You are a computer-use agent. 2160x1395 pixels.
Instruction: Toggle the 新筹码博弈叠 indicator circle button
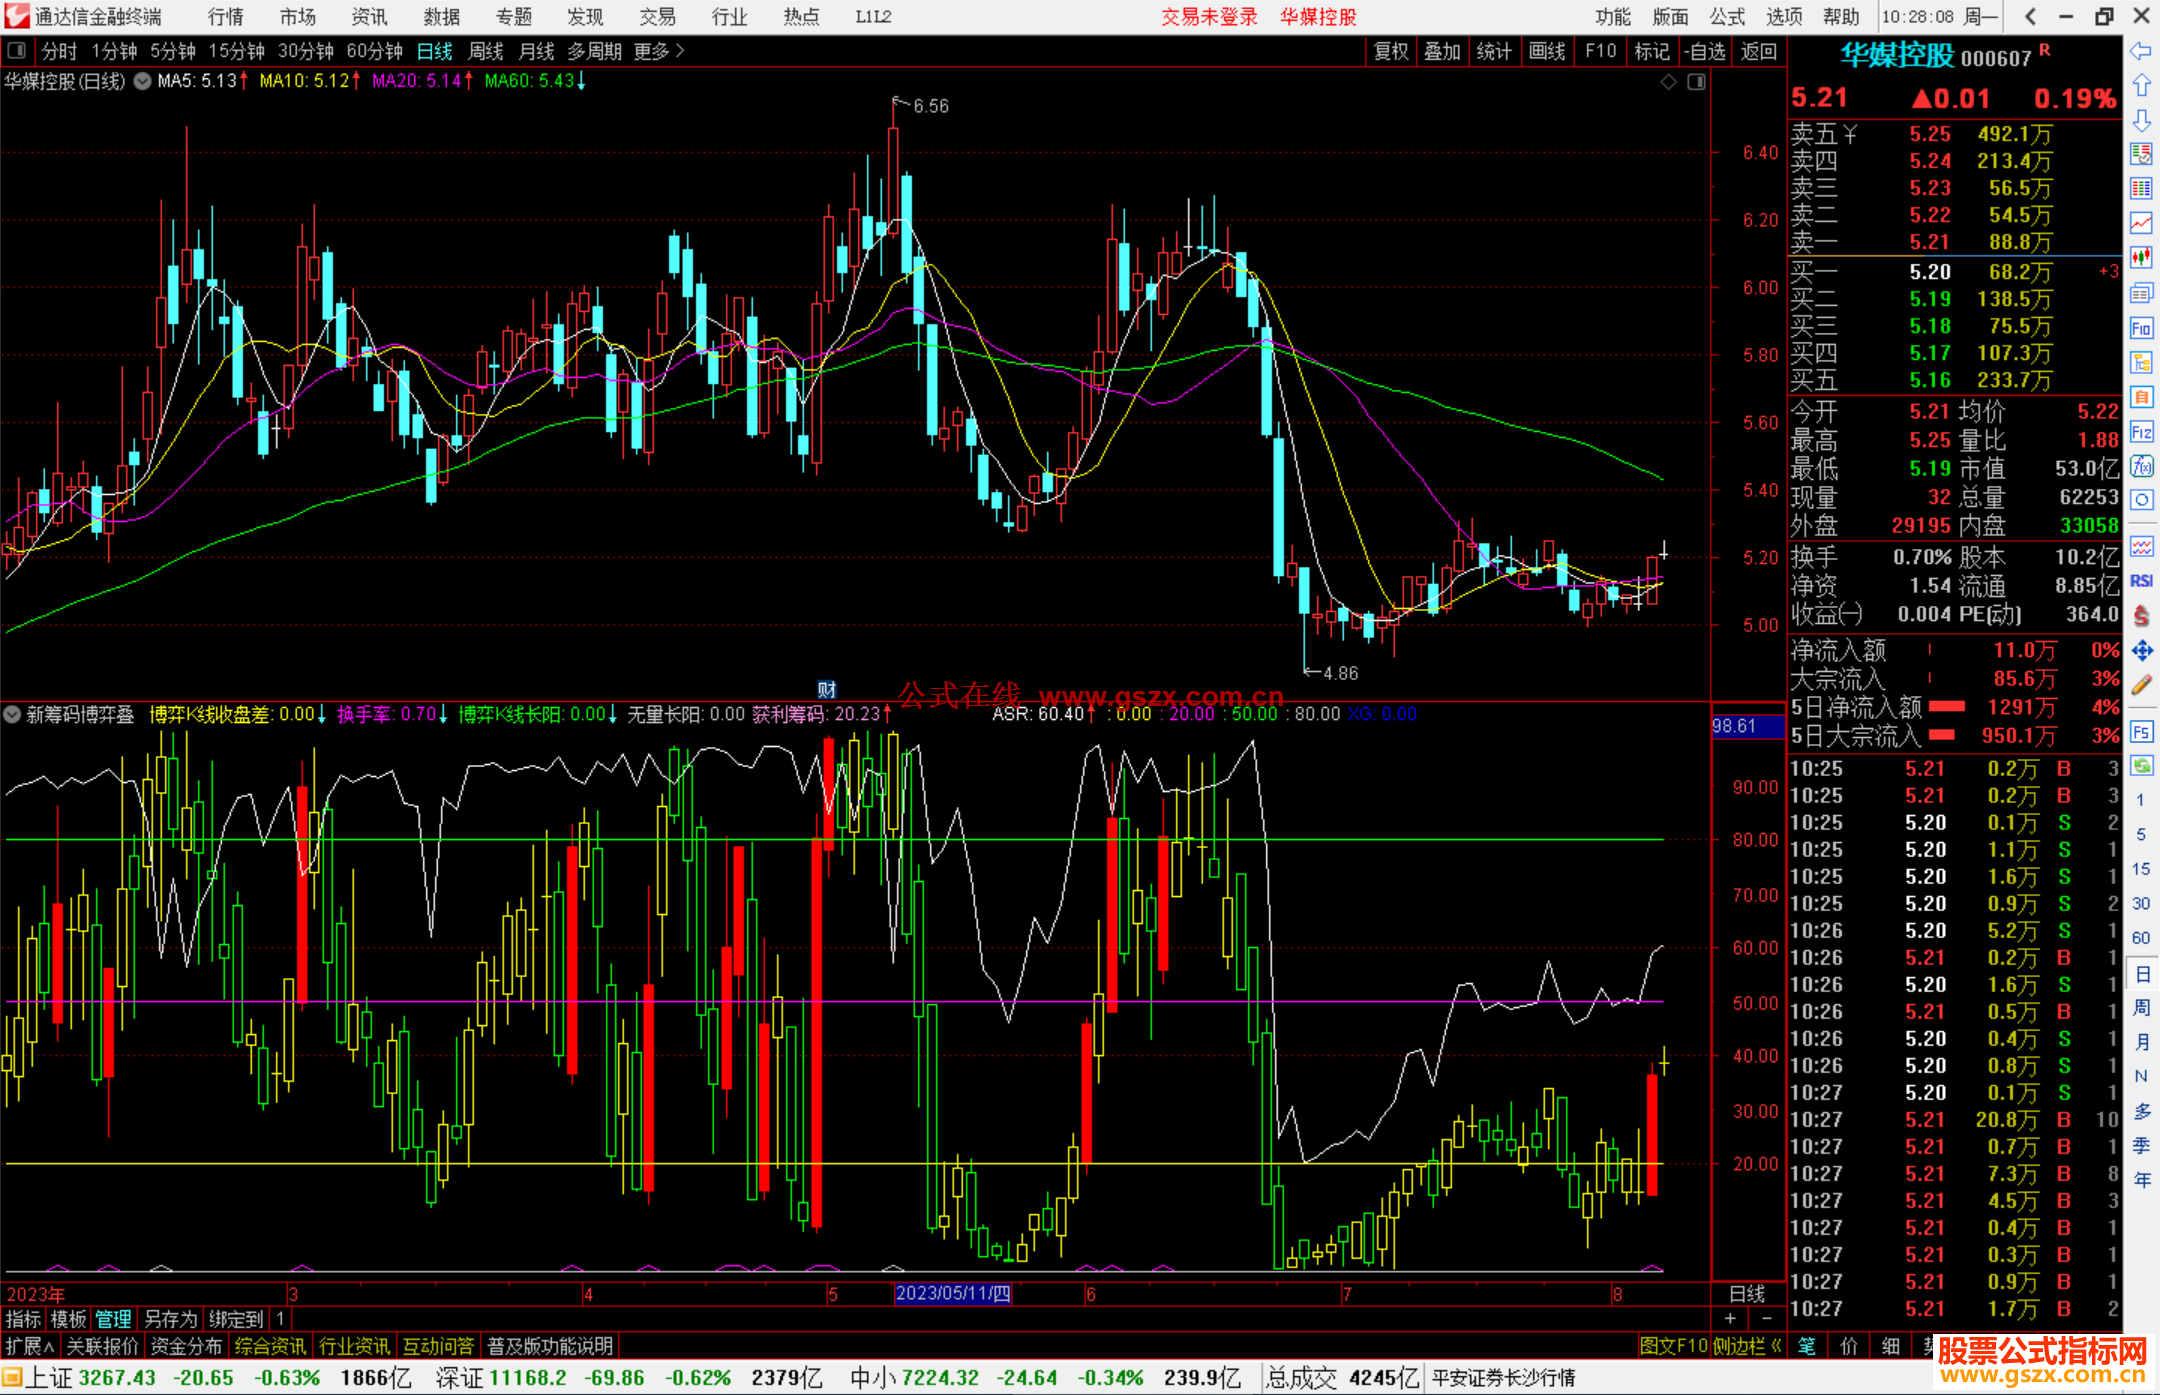[x=12, y=714]
